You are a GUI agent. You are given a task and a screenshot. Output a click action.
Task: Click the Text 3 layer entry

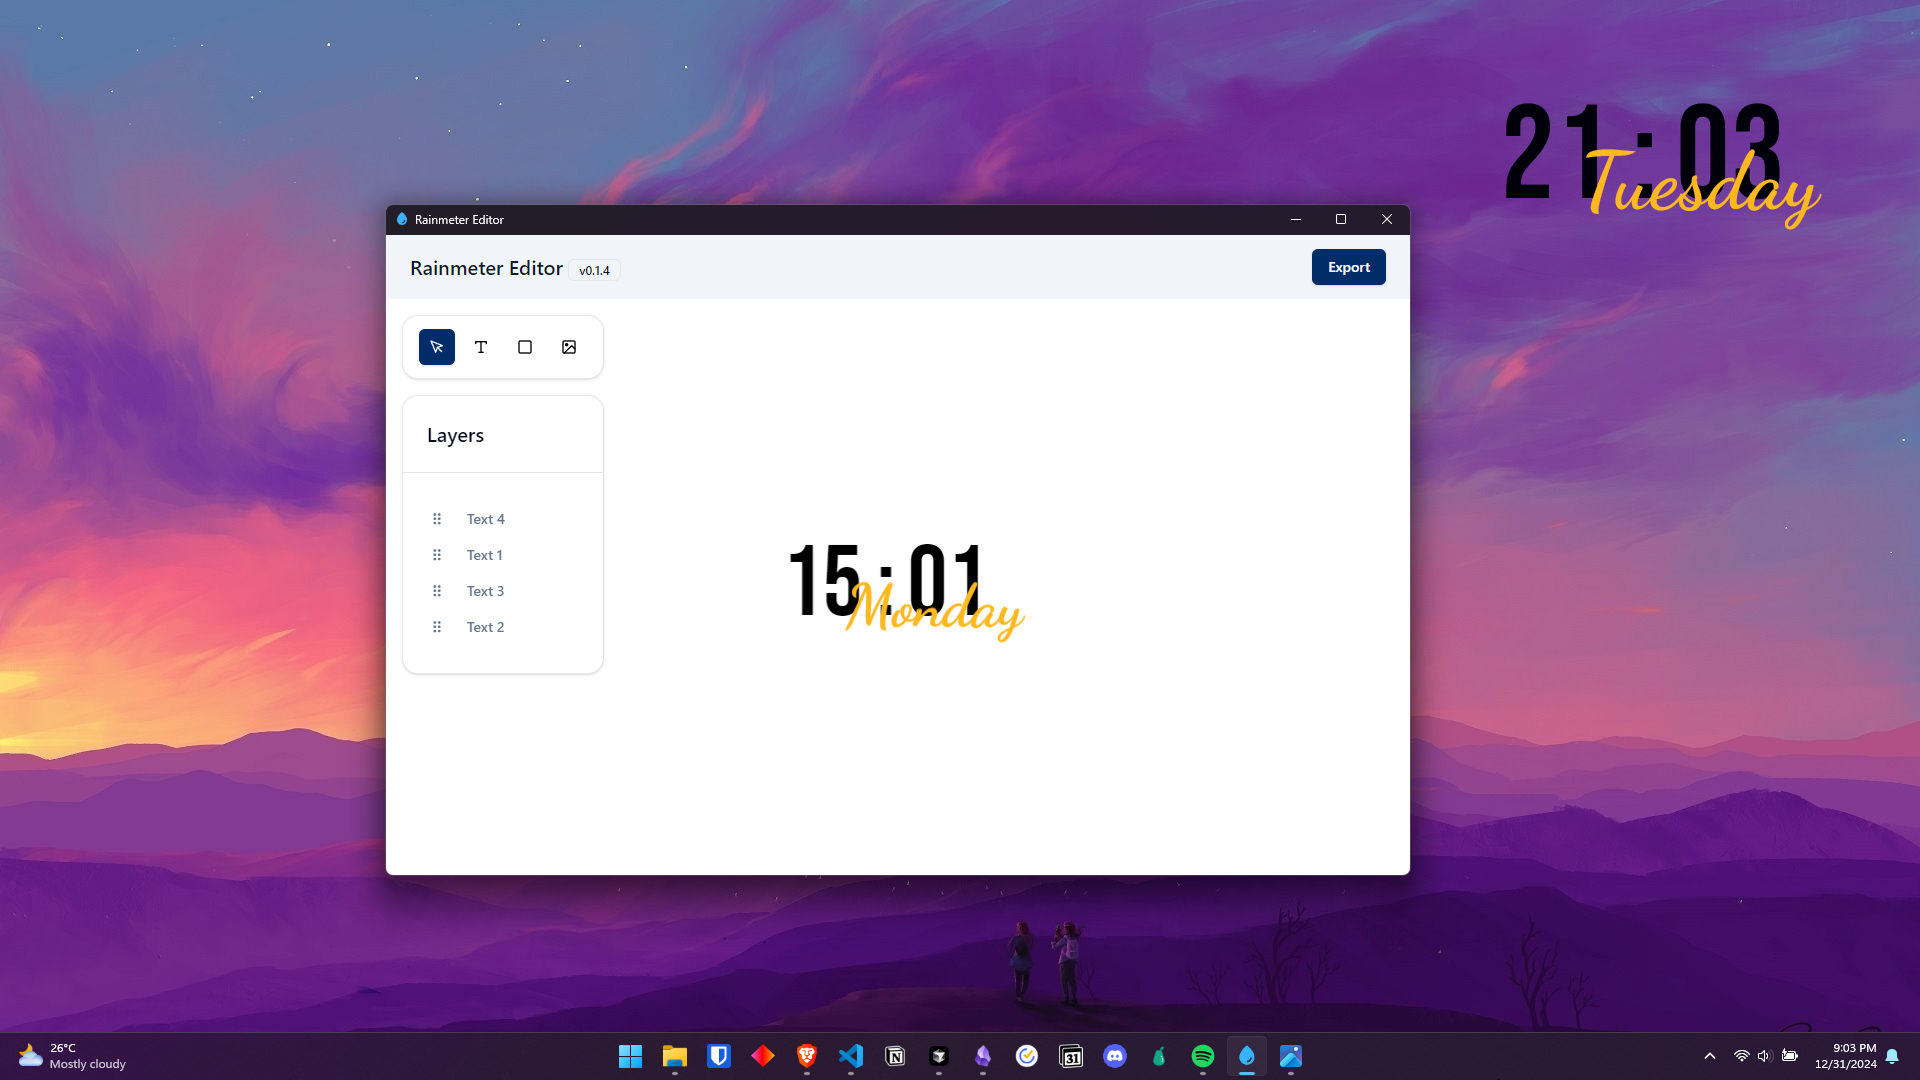(485, 591)
